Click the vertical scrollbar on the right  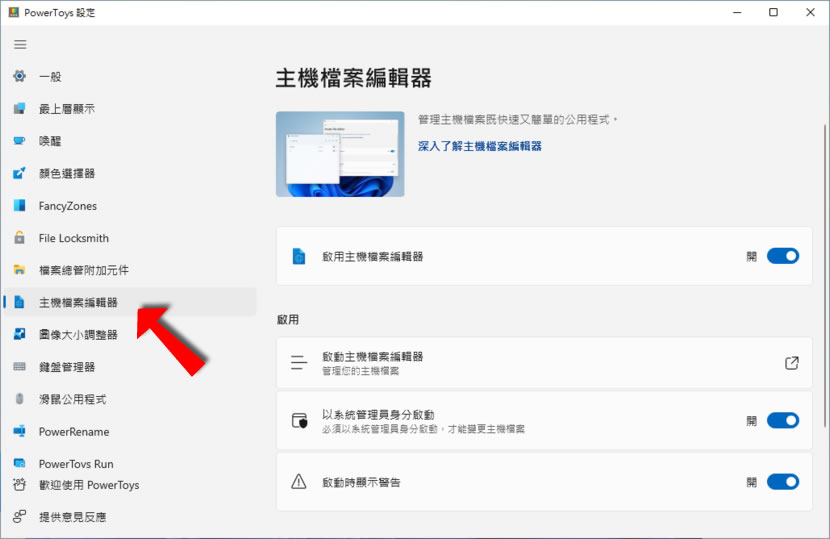[825, 275]
